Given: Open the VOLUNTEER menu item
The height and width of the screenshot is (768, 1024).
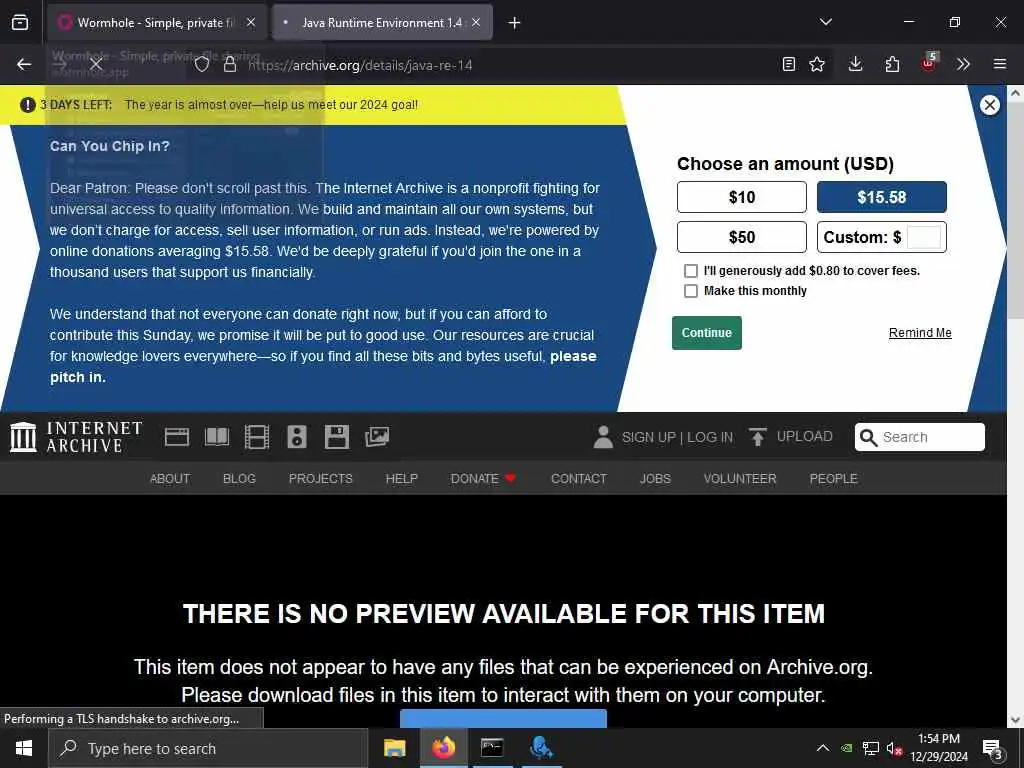Looking at the screenshot, I should (x=740, y=479).
